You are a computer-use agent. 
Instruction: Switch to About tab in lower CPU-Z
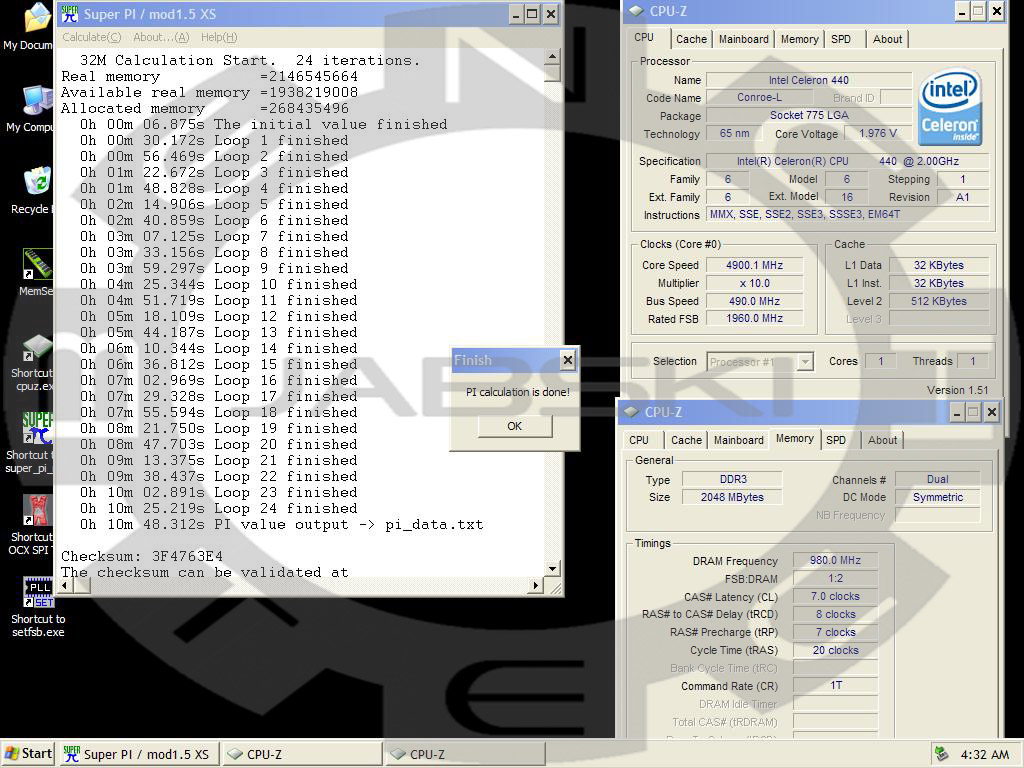point(882,440)
